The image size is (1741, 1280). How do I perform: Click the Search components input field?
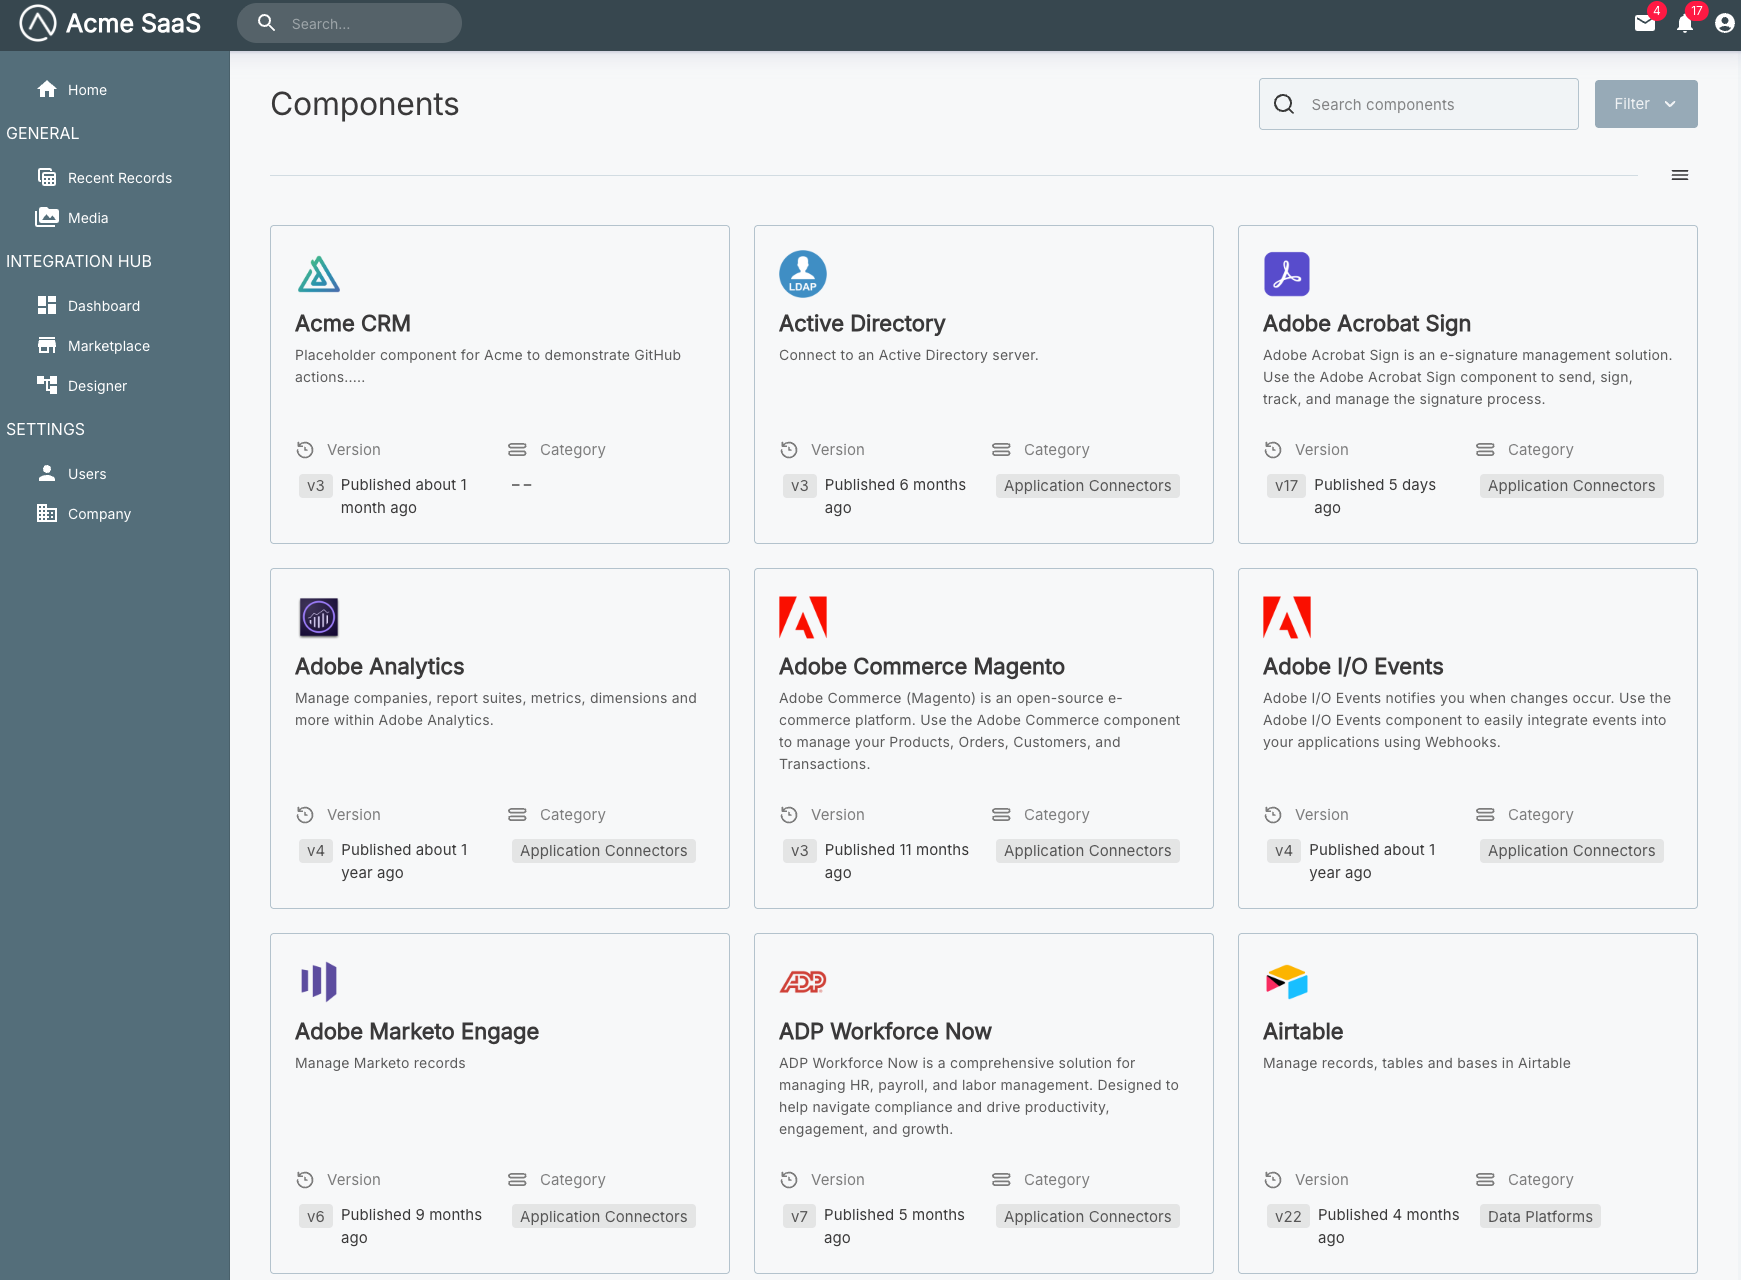[x=1418, y=103]
